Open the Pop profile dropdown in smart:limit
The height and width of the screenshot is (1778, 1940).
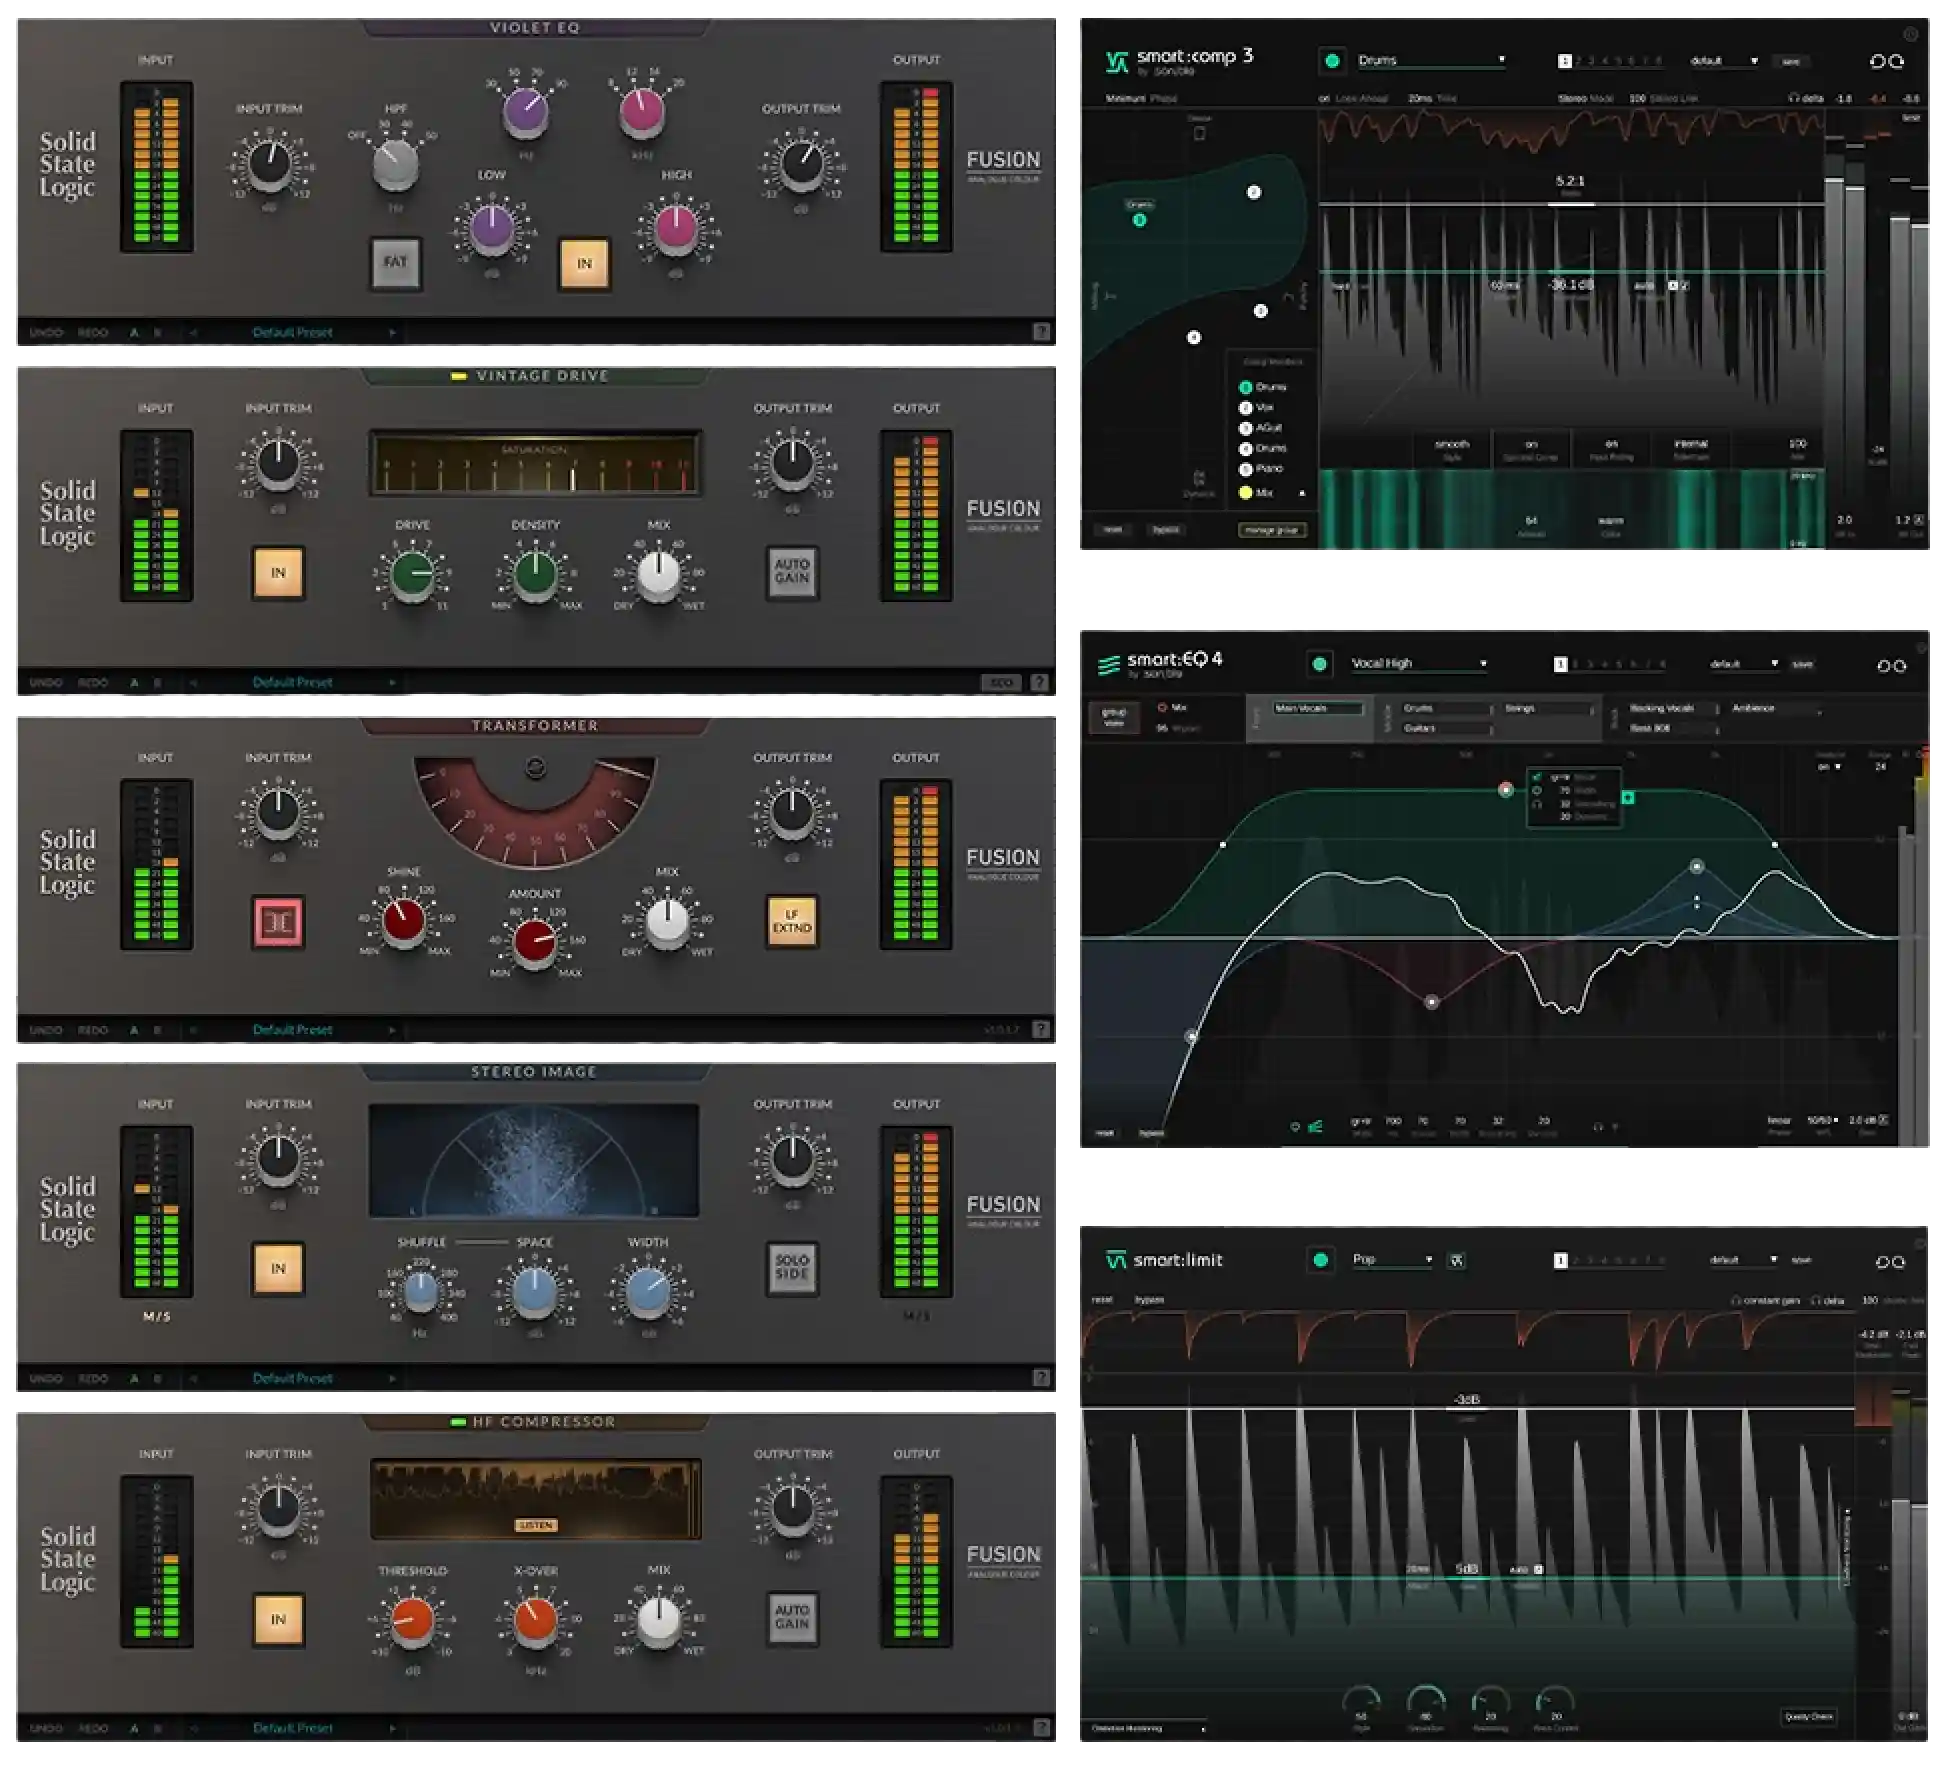tap(1392, 1259)
